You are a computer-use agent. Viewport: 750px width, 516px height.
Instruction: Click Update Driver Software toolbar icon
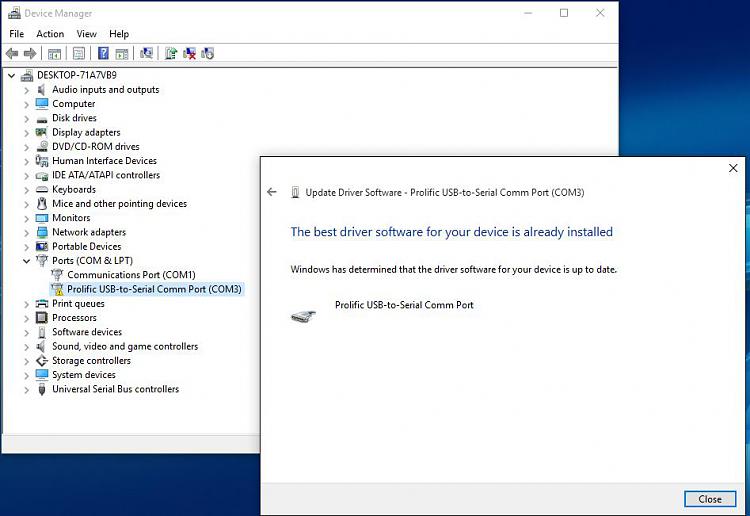[x=171, y=54]
